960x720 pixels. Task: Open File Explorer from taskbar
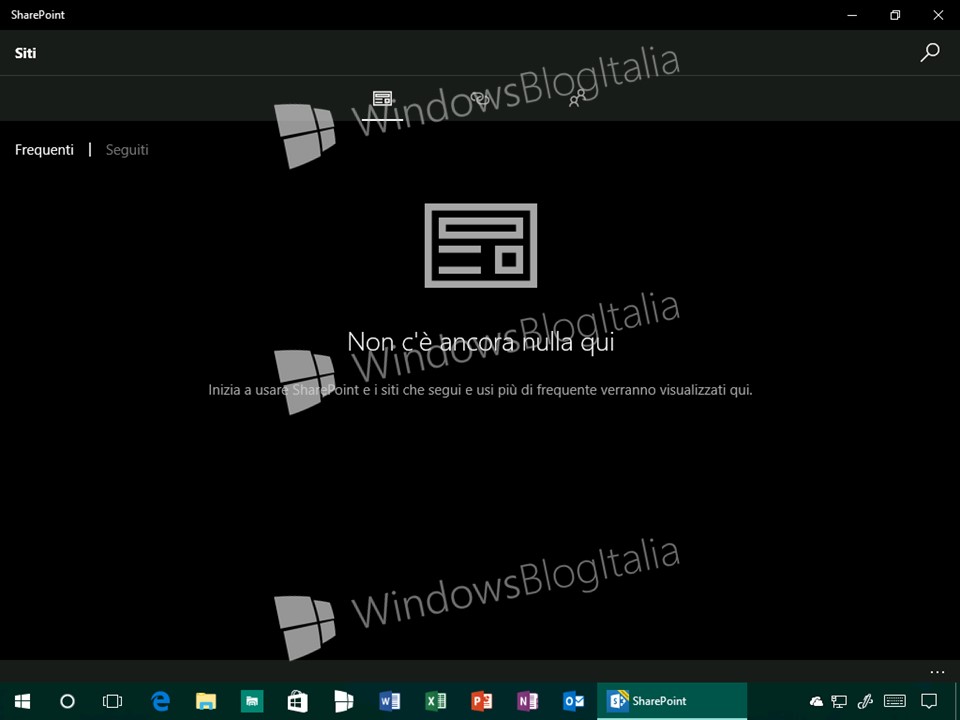206,701
